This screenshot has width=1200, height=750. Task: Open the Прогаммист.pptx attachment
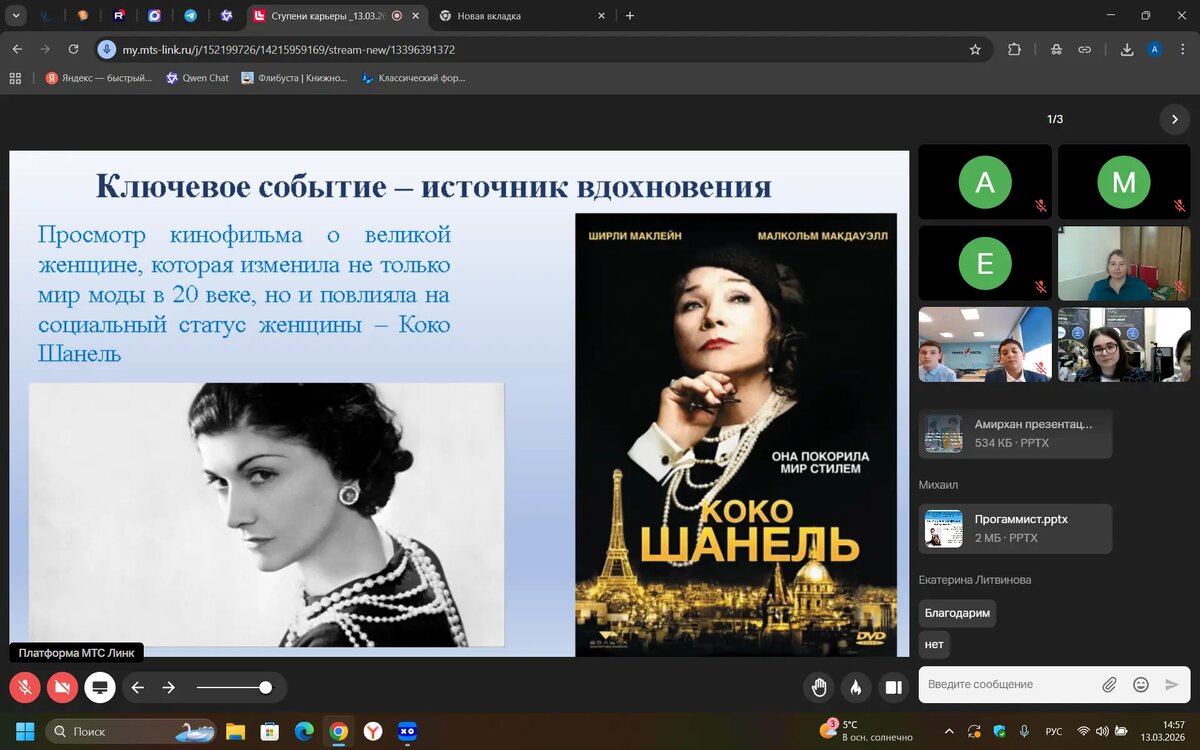[1015, 528]
